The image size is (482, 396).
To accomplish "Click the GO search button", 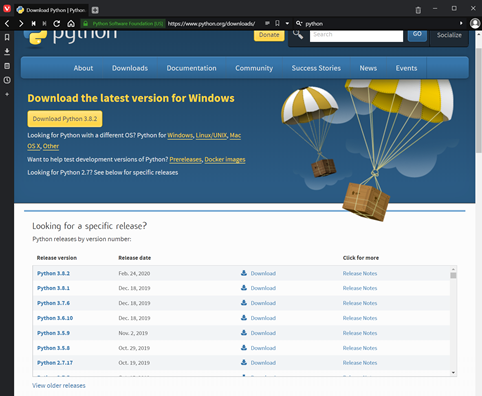I will (417, 35).
